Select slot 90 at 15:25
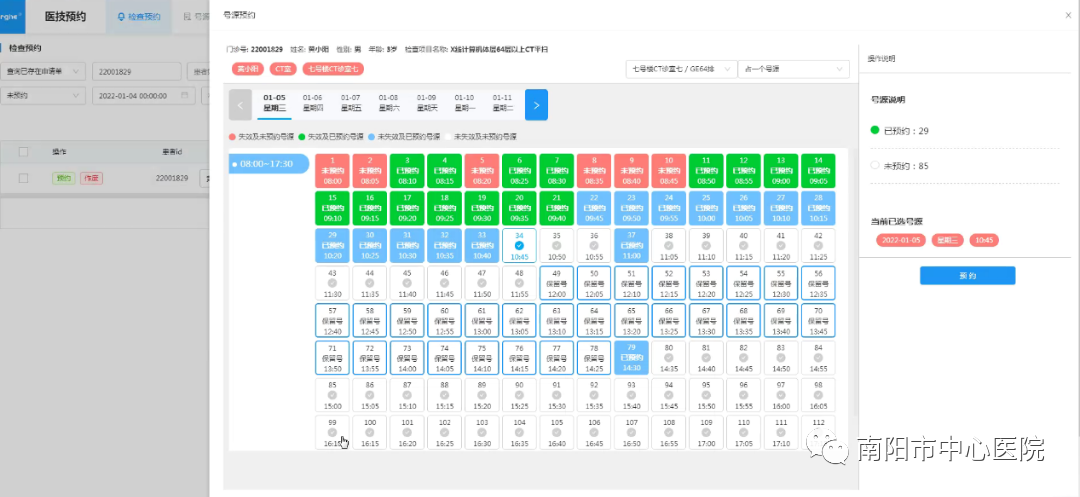This screenshot has height=497, width=1080. click(519, 395)
